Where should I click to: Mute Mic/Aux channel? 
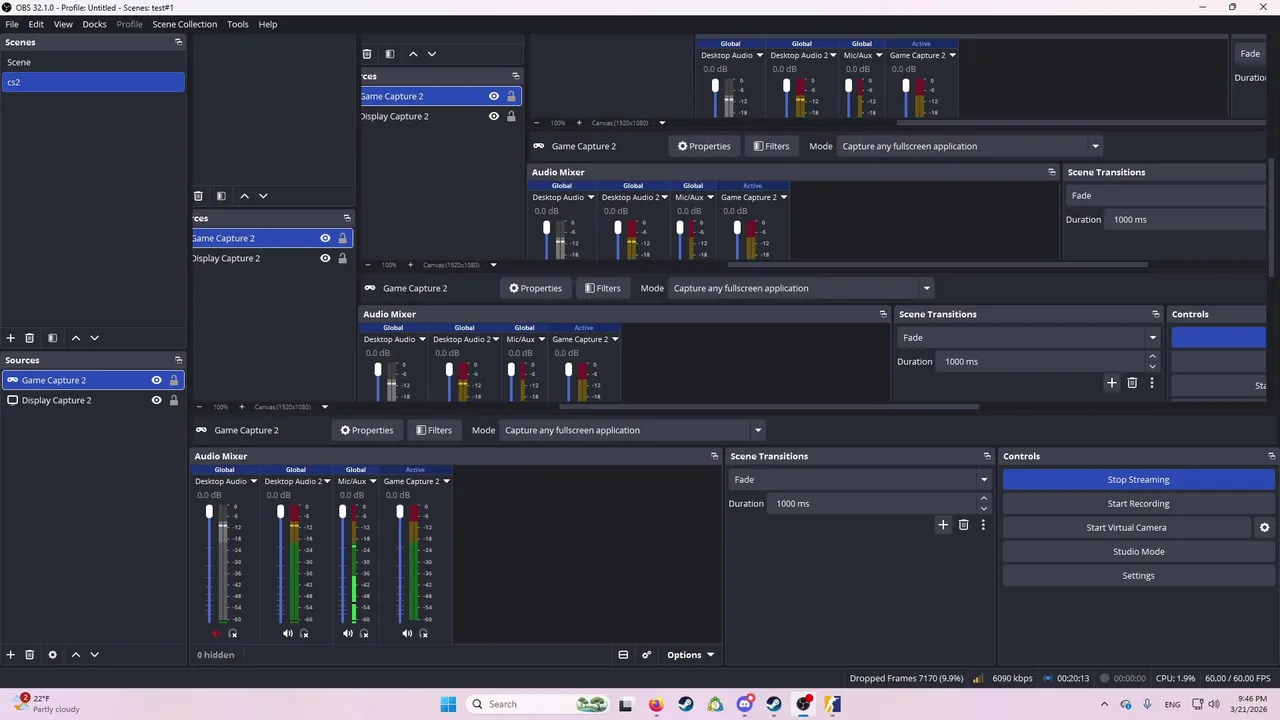[348, 633]
